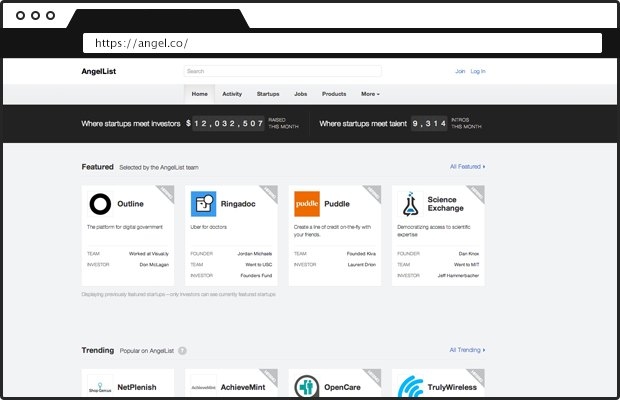Image resolution: width=620 pixels, height=400 pixels.
Task: Click the Ringadoc blue logo icon
Action: [x=204, y=204]
